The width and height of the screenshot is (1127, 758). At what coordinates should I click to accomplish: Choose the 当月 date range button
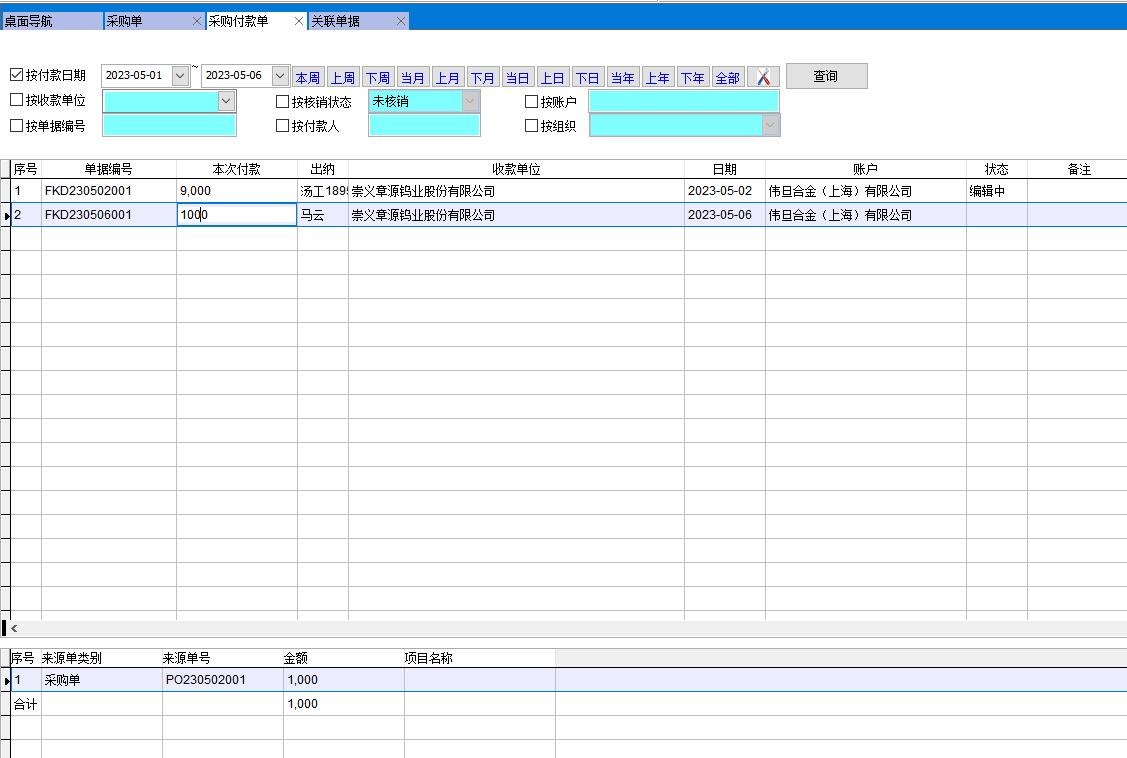click(412, 77)
